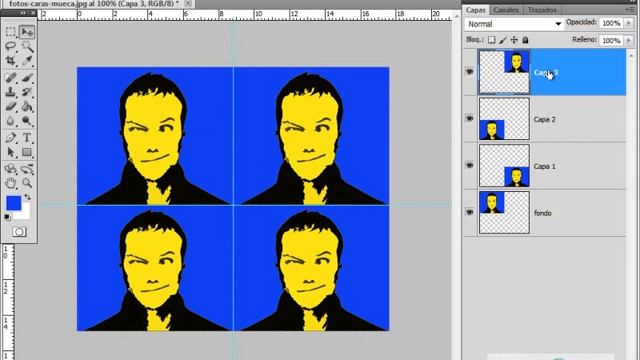640x360 pixels.
Task: Switch to the Canales tab
Action: coord(506,9)
